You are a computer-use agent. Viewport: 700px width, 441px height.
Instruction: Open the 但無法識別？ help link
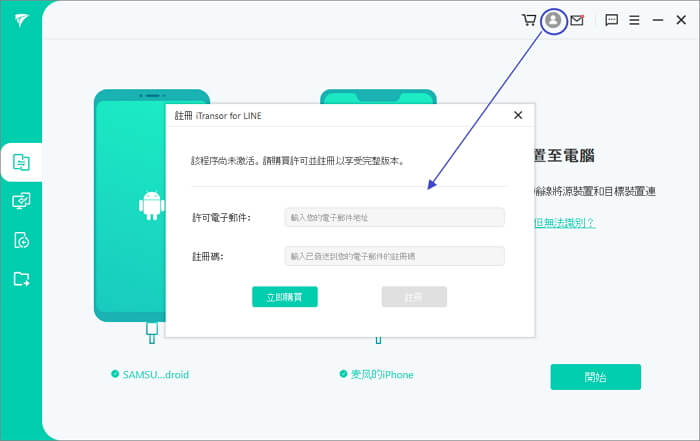(565, 223)
